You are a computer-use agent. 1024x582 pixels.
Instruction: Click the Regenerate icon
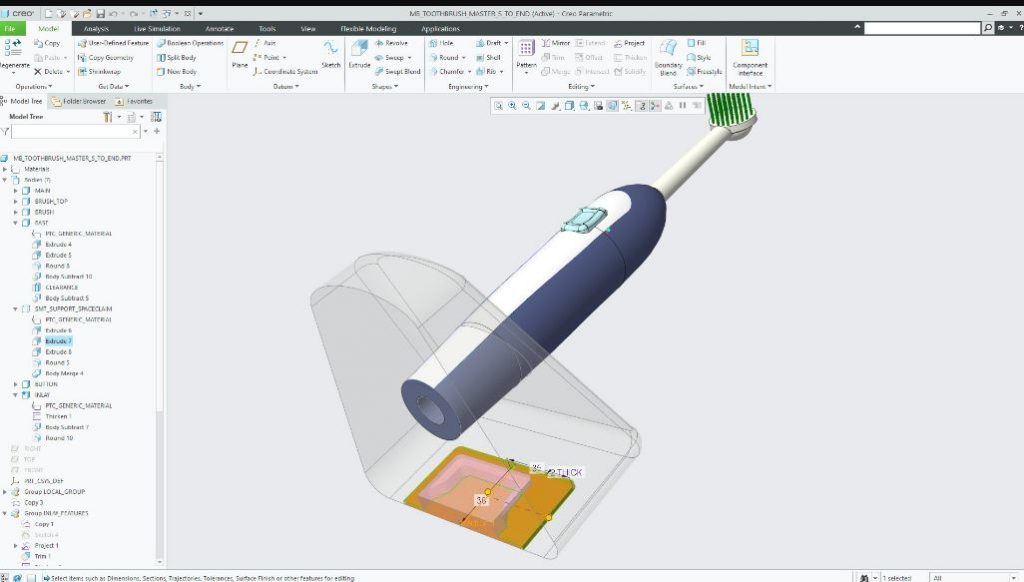pyautogui.click(x=12, y=48)
